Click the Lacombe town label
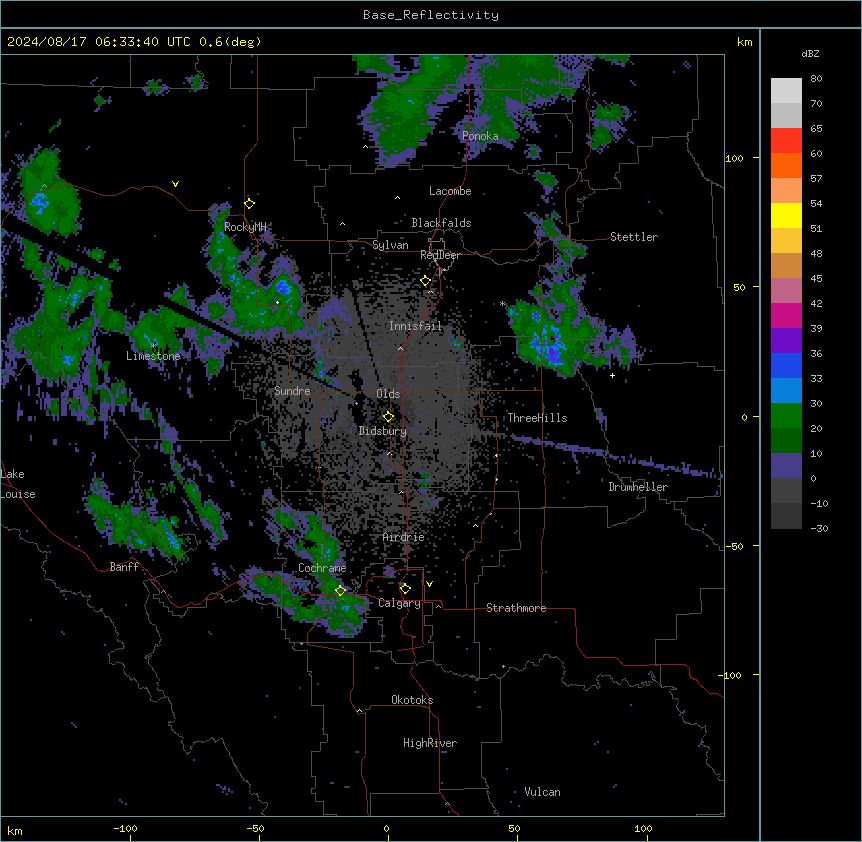 tap(450, 191)
